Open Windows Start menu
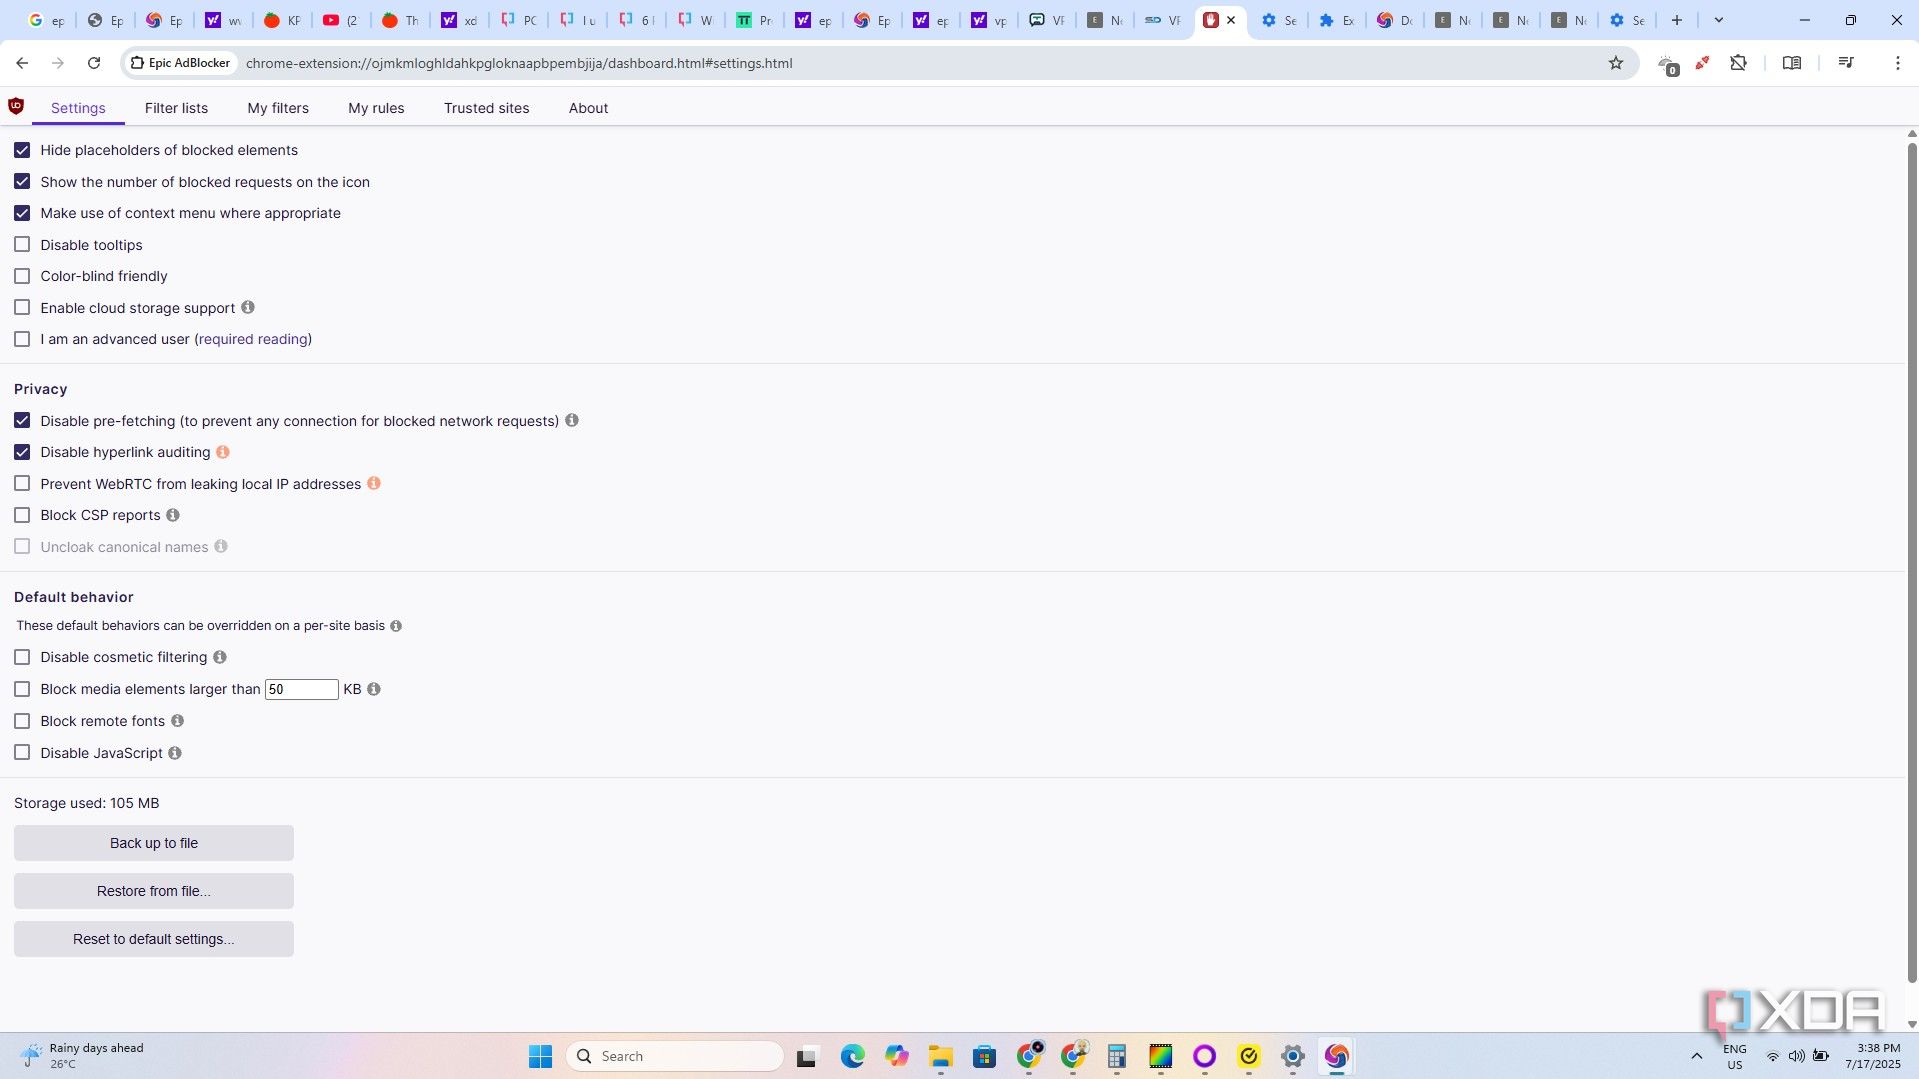The height and width of the screenshot is (1079, 1919). [540, 1056]
